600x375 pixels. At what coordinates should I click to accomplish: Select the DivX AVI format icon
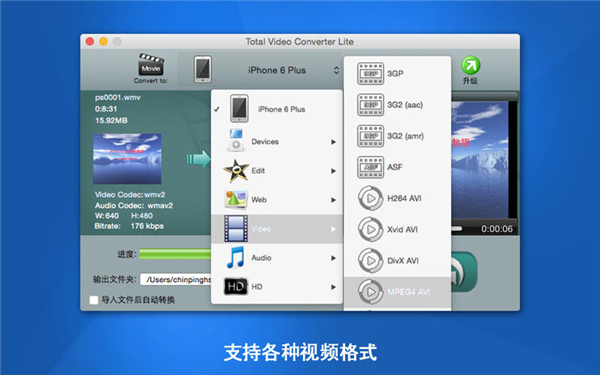coord(370,261)
